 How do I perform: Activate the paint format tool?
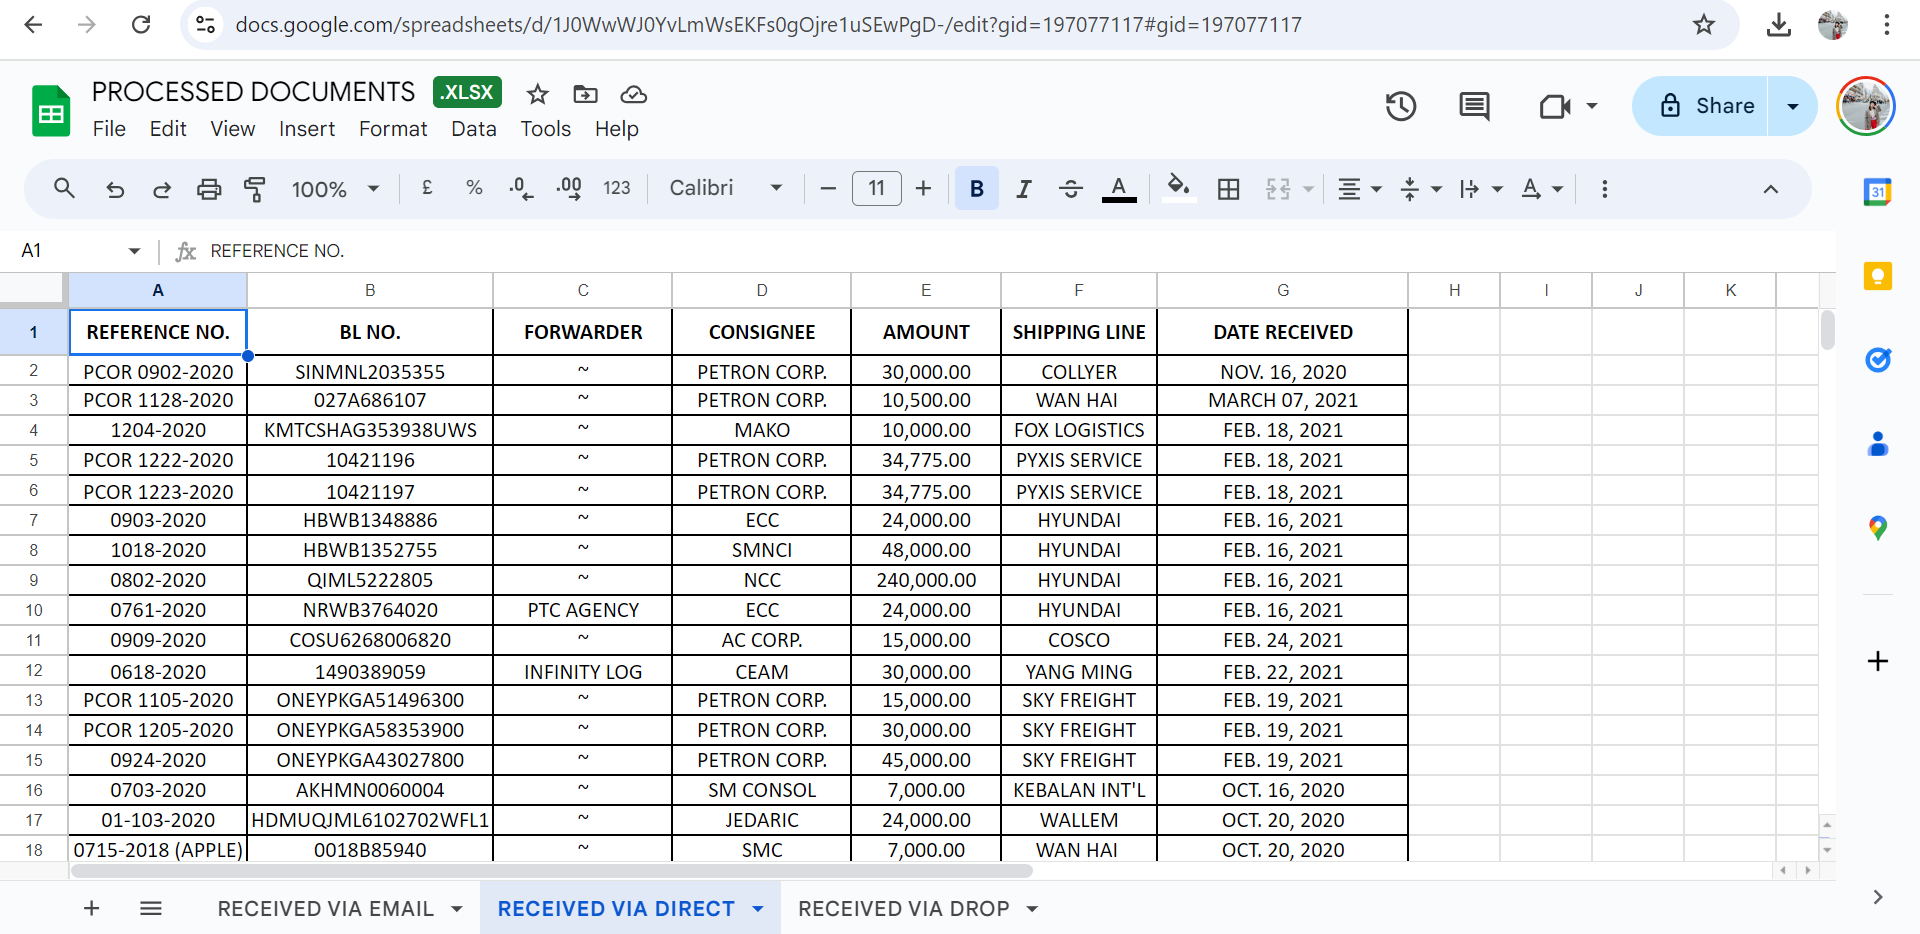click(x=255, y=189)
